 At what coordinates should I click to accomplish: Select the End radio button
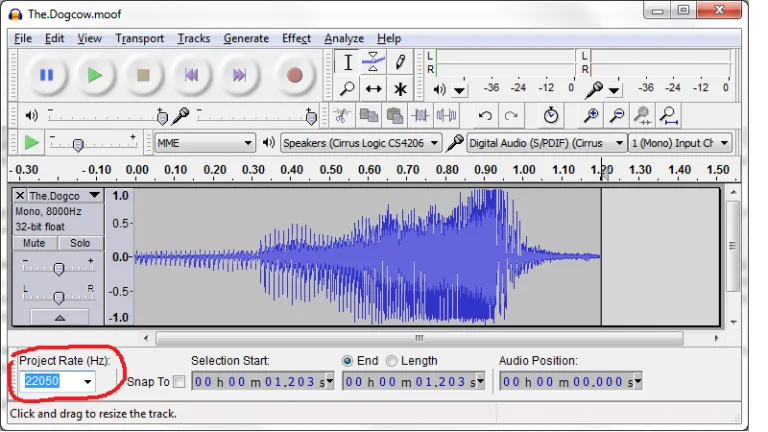click(x=347, y=361)
